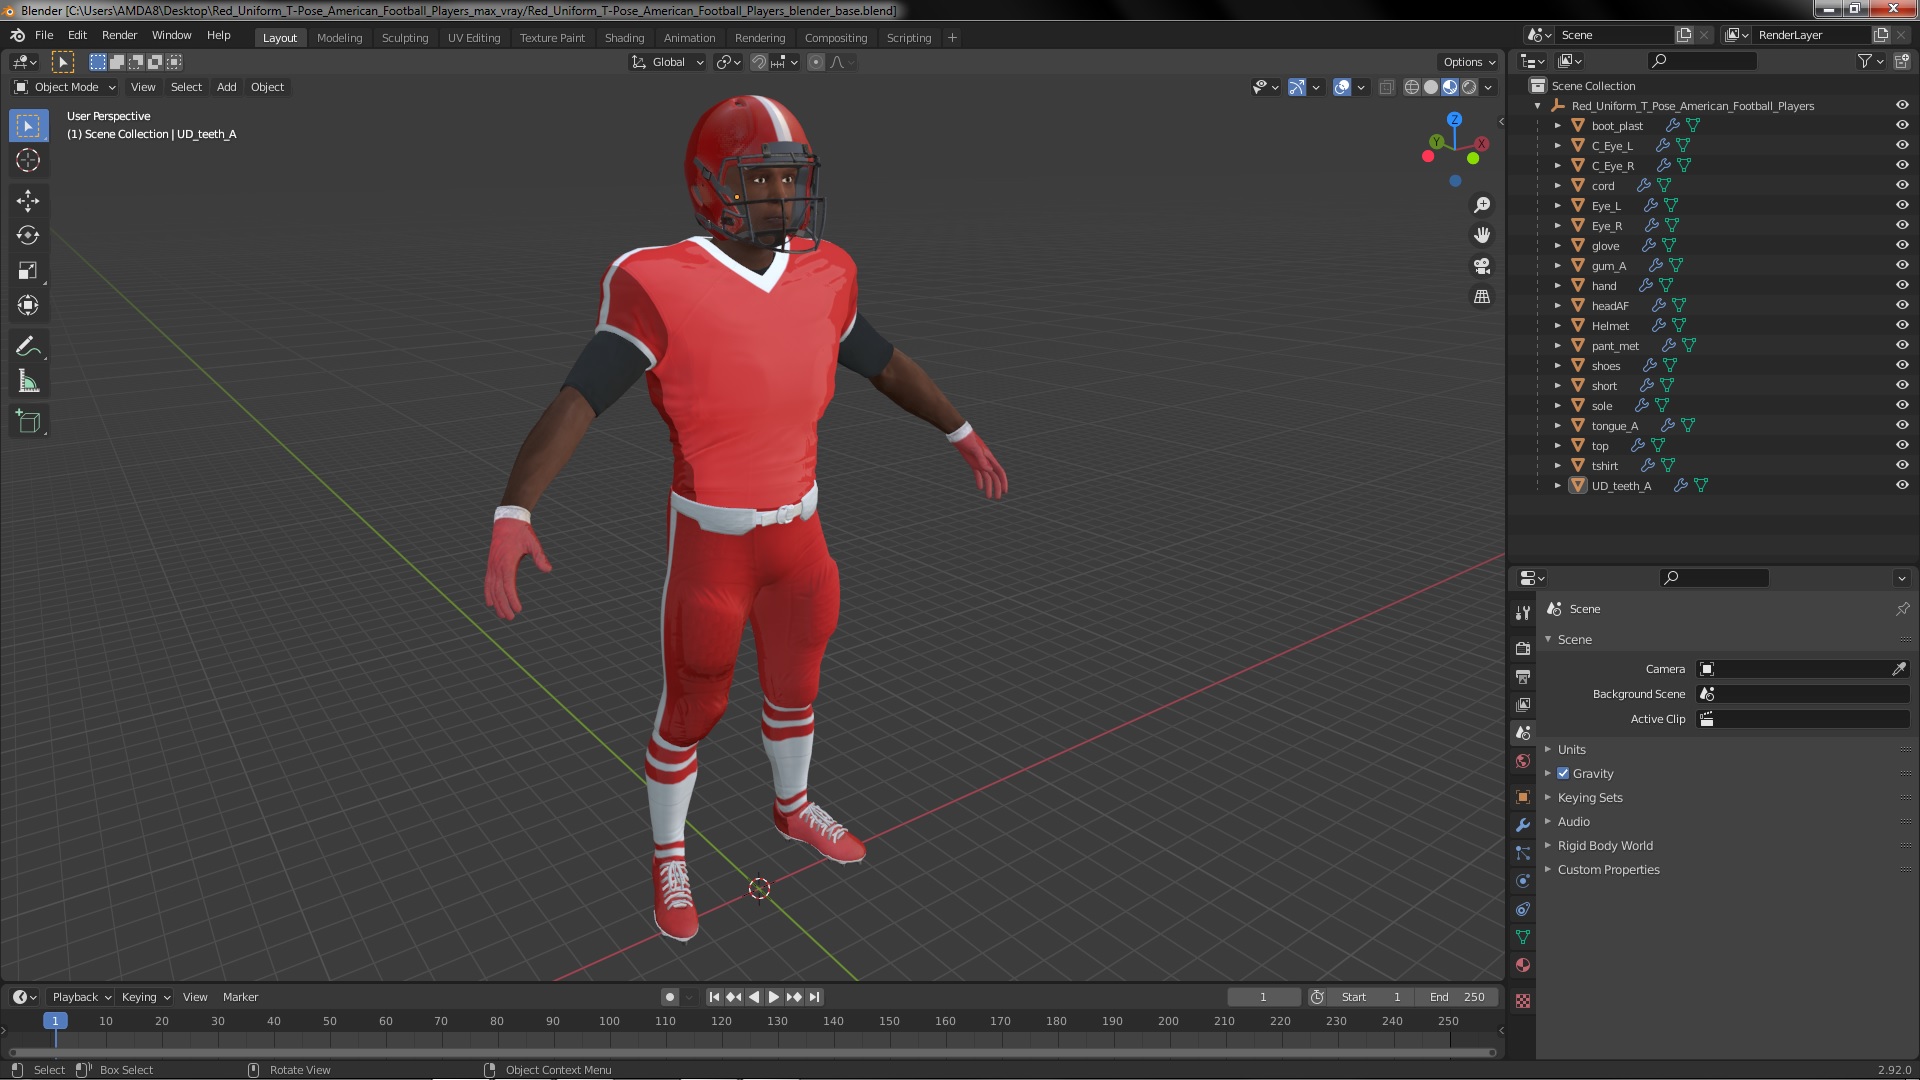The width and height of the screenshot is (1920, 1080).
Task: Expand the Audio panel
Action: pyautogui.click(x=1573, y=821)
